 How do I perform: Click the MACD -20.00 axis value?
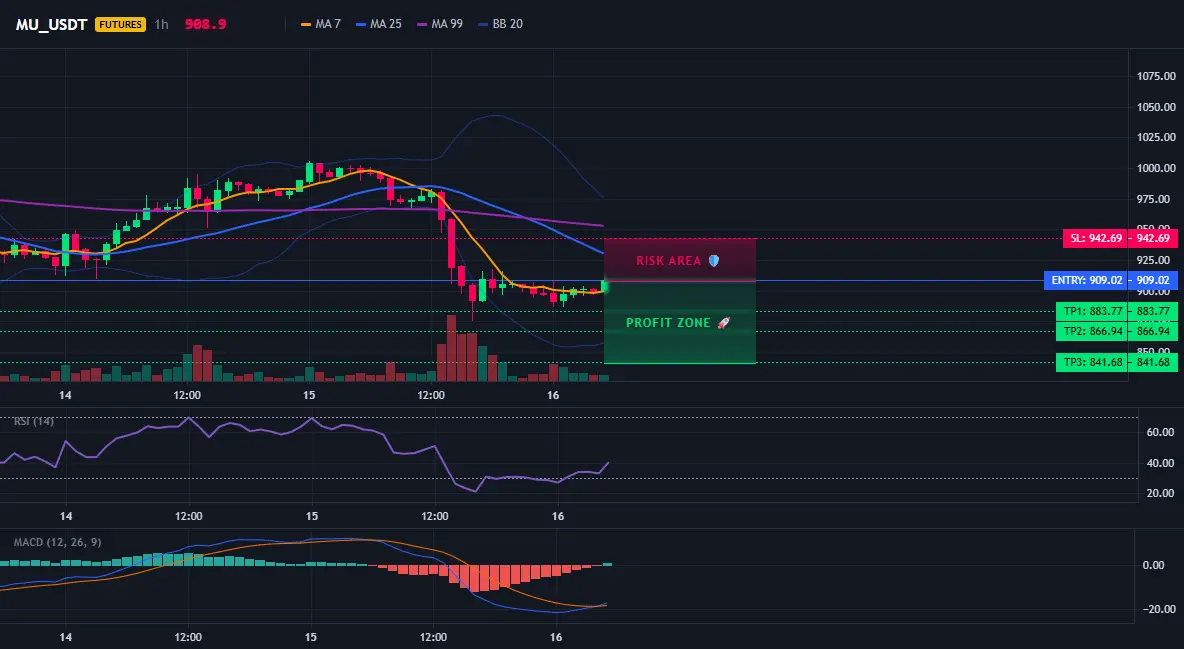(x=1159, y=609)
